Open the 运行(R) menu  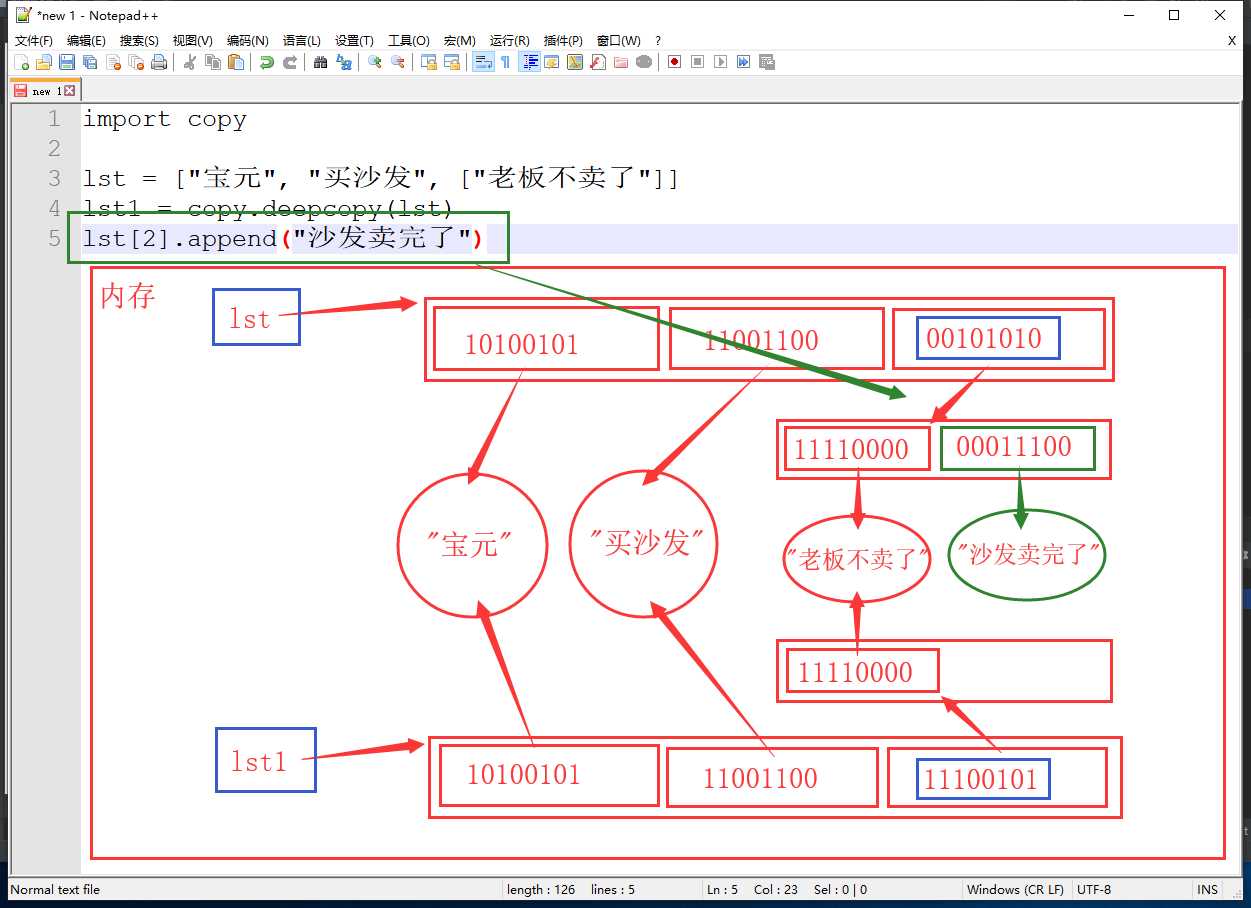[x=509, y=41]
